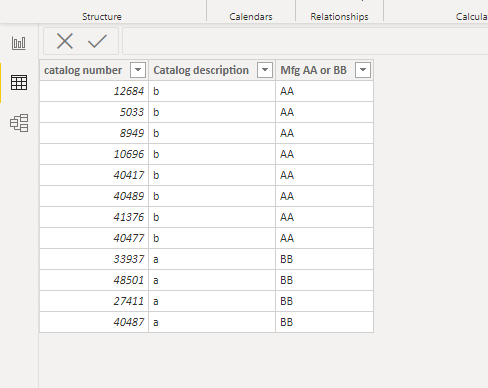Select cell with catalog number 12684
This screenshot has height=388, width=488.
[x=94, y=91]
